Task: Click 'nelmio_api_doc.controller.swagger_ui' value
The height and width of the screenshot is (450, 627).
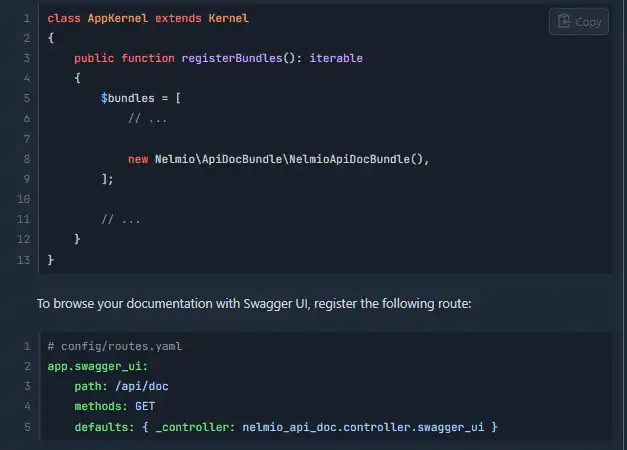Action: coord(363,427)
